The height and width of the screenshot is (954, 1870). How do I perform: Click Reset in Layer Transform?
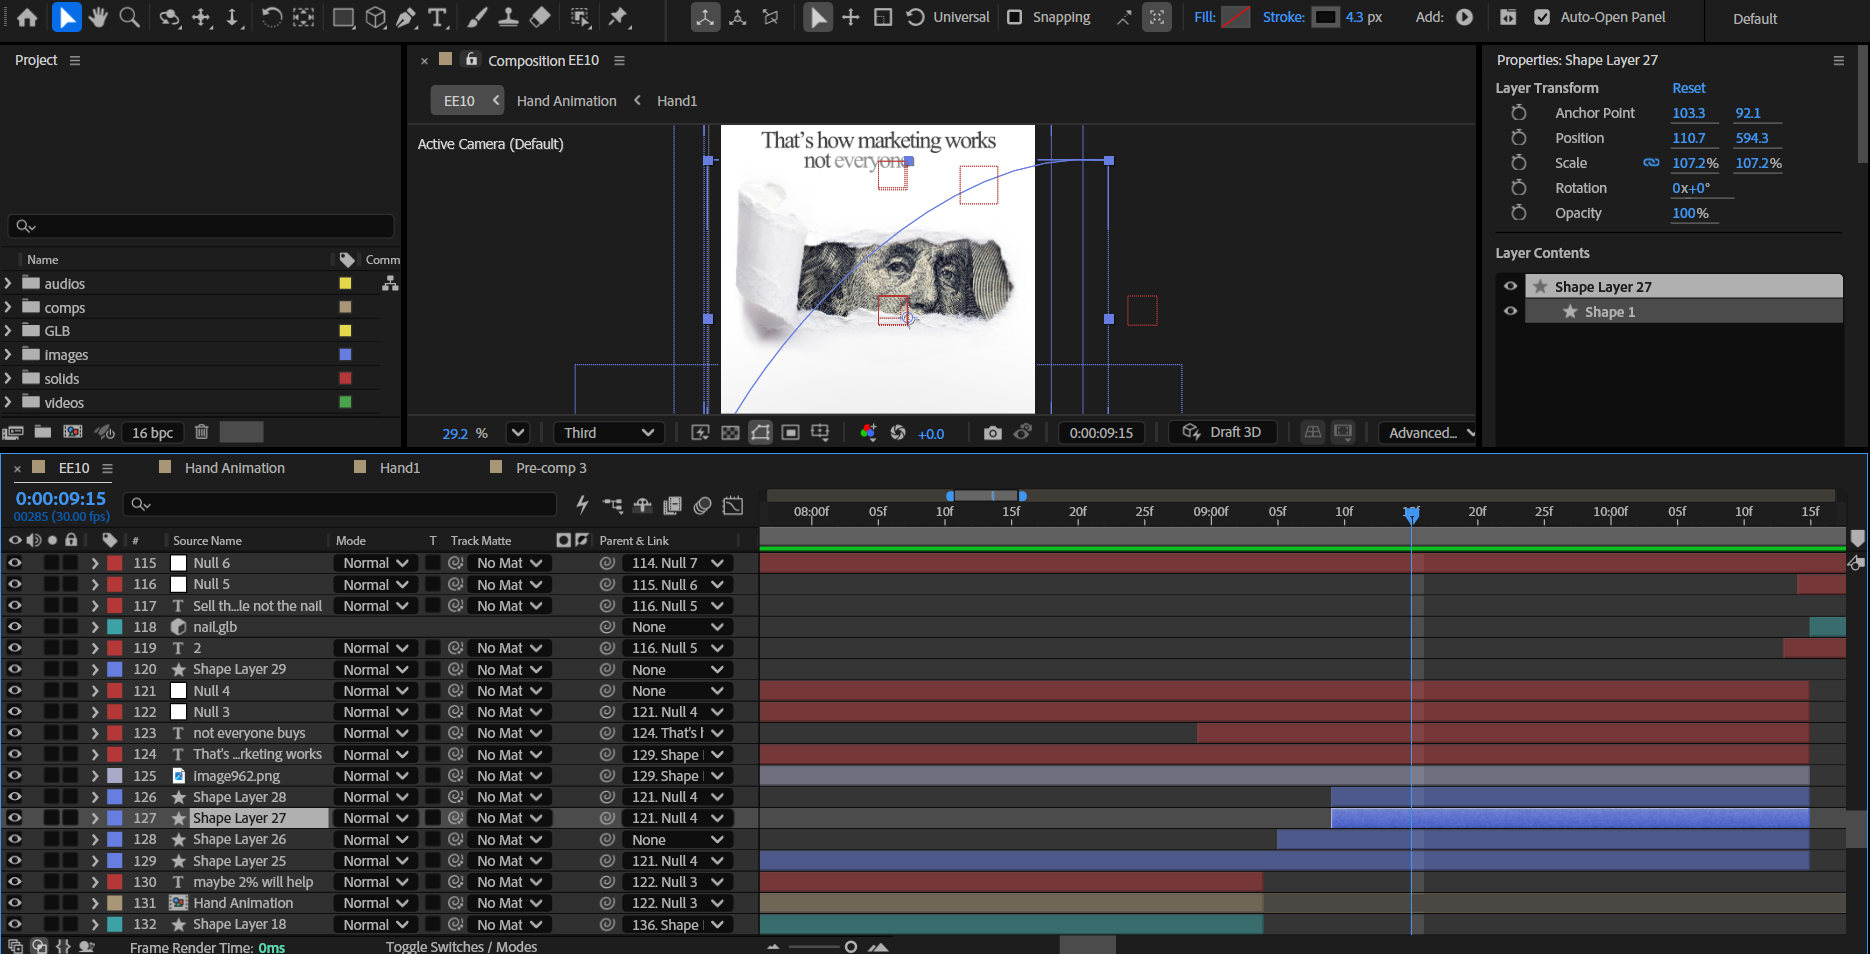[1688, 88]
